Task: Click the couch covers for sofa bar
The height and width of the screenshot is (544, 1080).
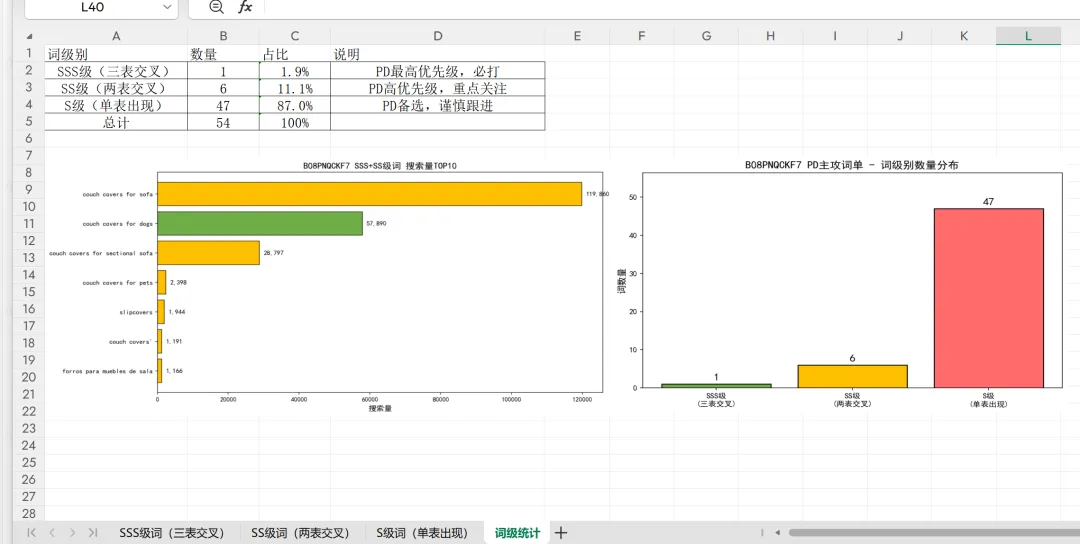Action: pyautogui.click(x=370, y=194)
